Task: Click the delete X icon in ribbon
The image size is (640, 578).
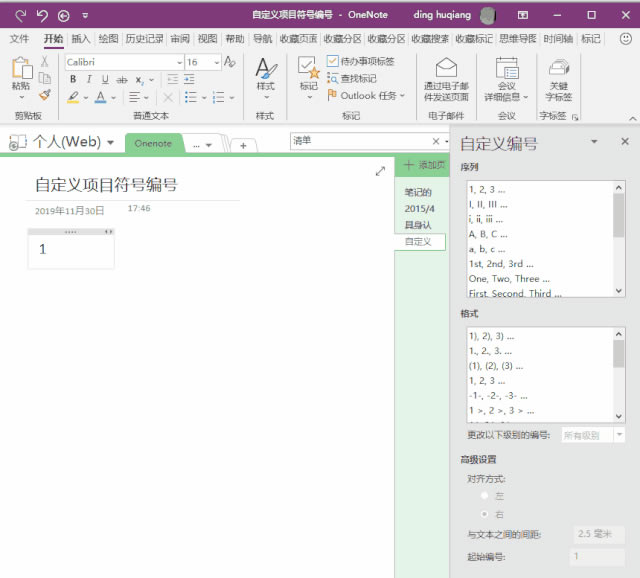Action: coord(168,97)
